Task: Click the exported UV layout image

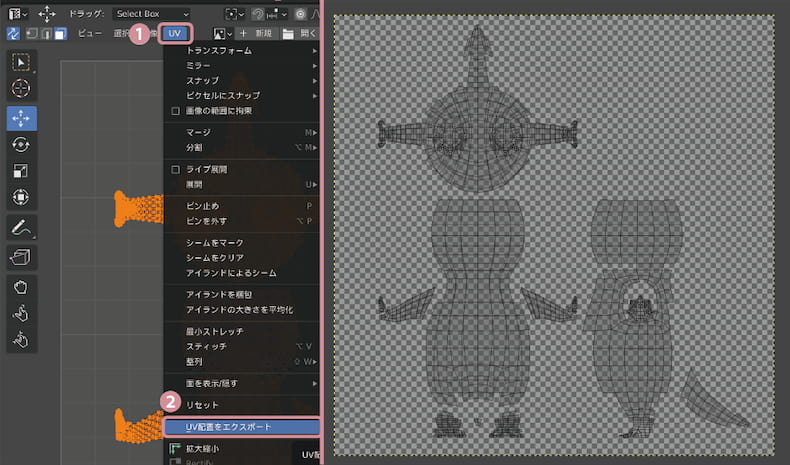Action: coord(554,235)
